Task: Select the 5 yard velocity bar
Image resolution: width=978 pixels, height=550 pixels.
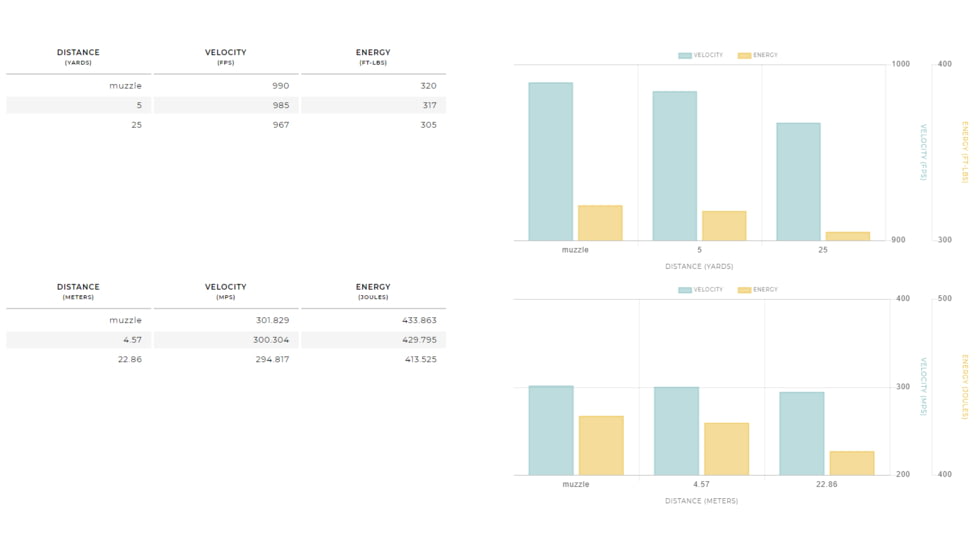Action: coord(674,166)
